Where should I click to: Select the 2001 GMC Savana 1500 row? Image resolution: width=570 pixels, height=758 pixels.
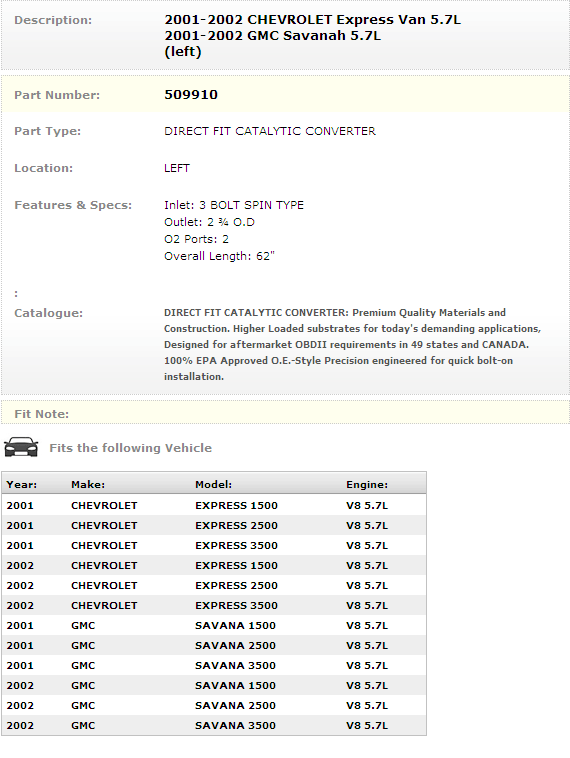tap(214, 626)
